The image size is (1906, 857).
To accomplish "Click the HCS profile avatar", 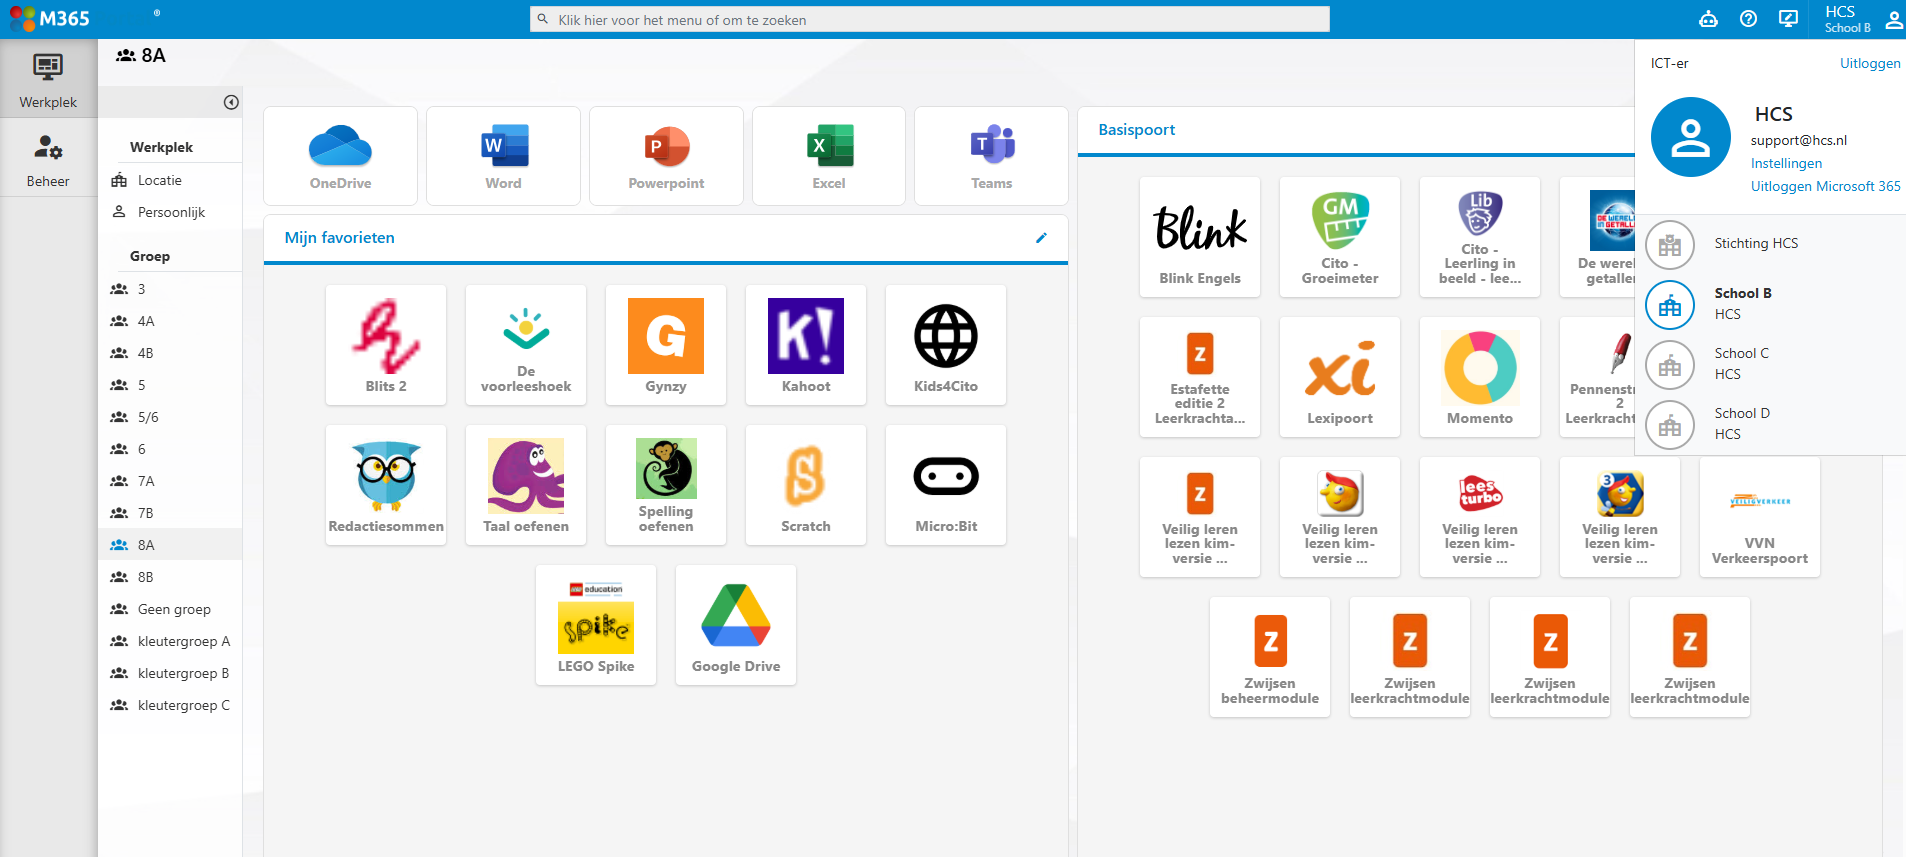I will click(x=1690, y=137).
